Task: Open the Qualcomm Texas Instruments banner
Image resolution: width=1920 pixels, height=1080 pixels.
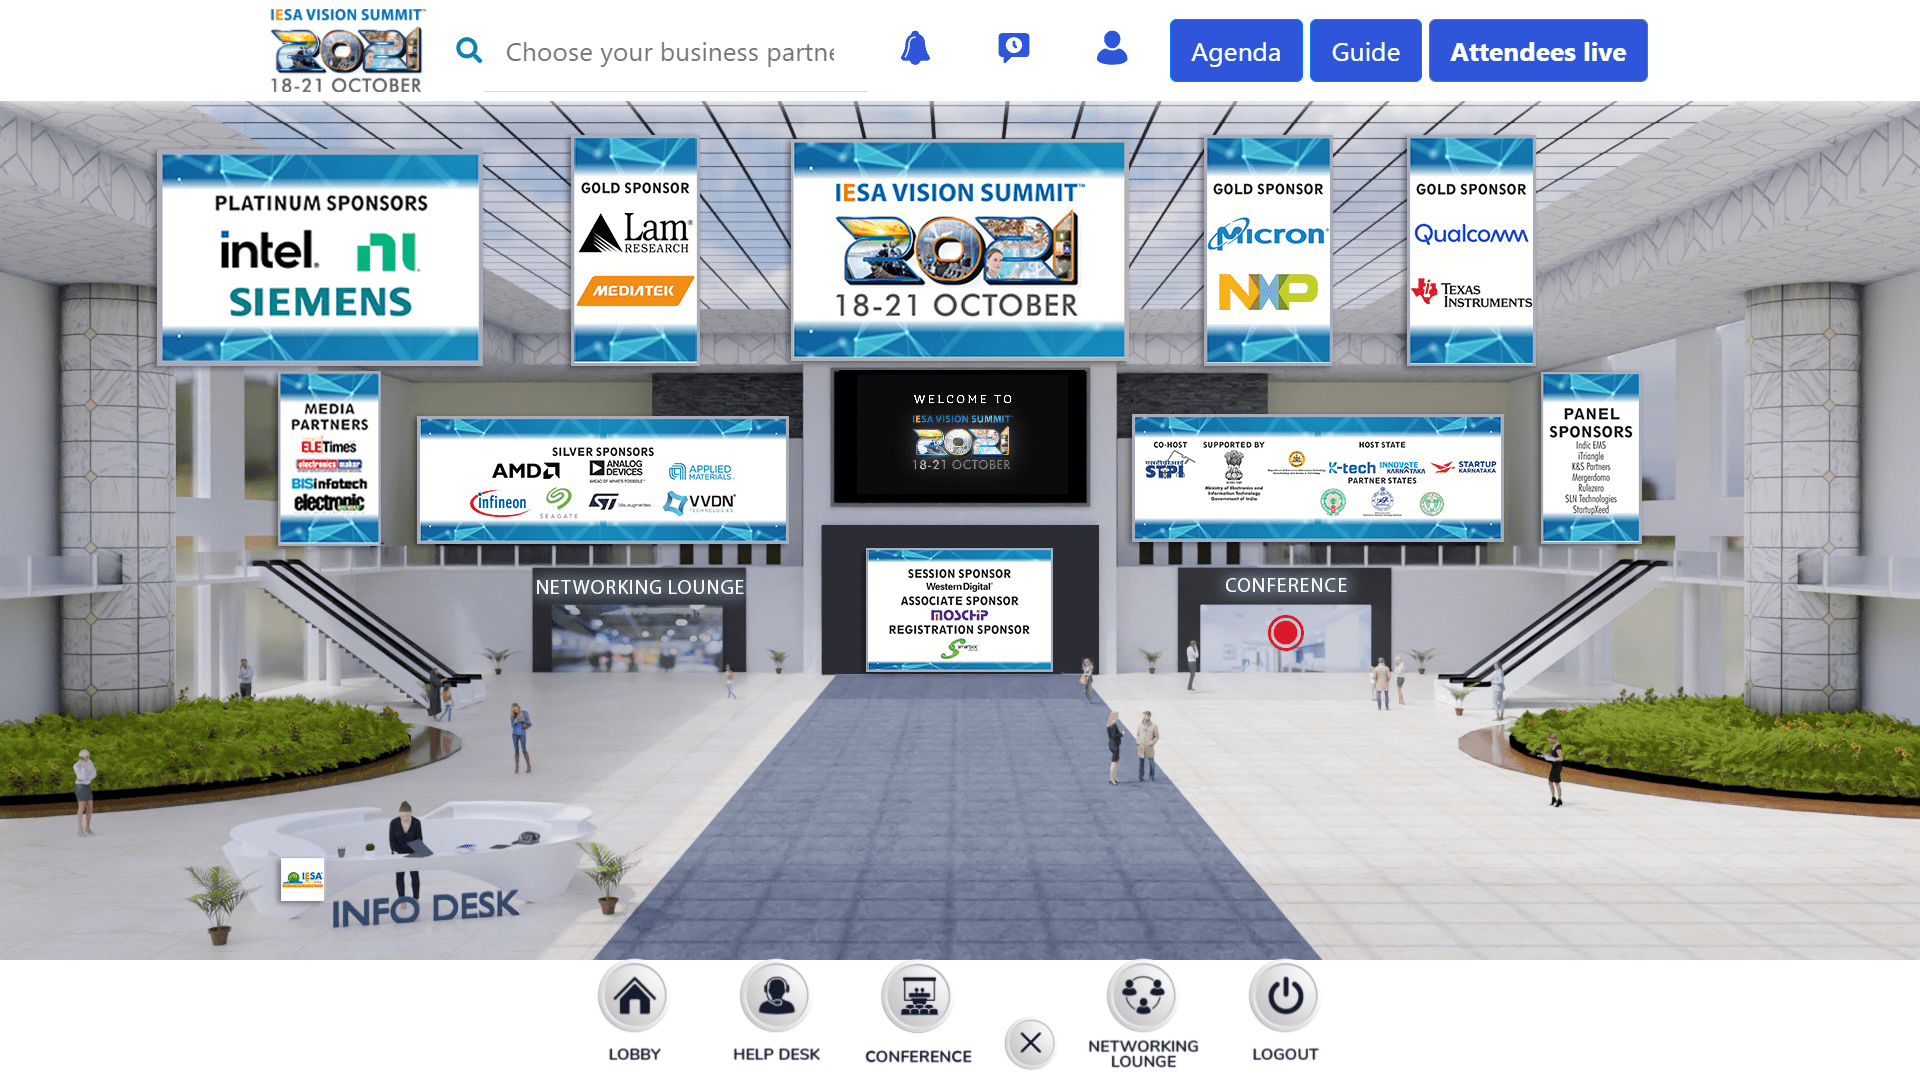Action: coord(1471,250)
